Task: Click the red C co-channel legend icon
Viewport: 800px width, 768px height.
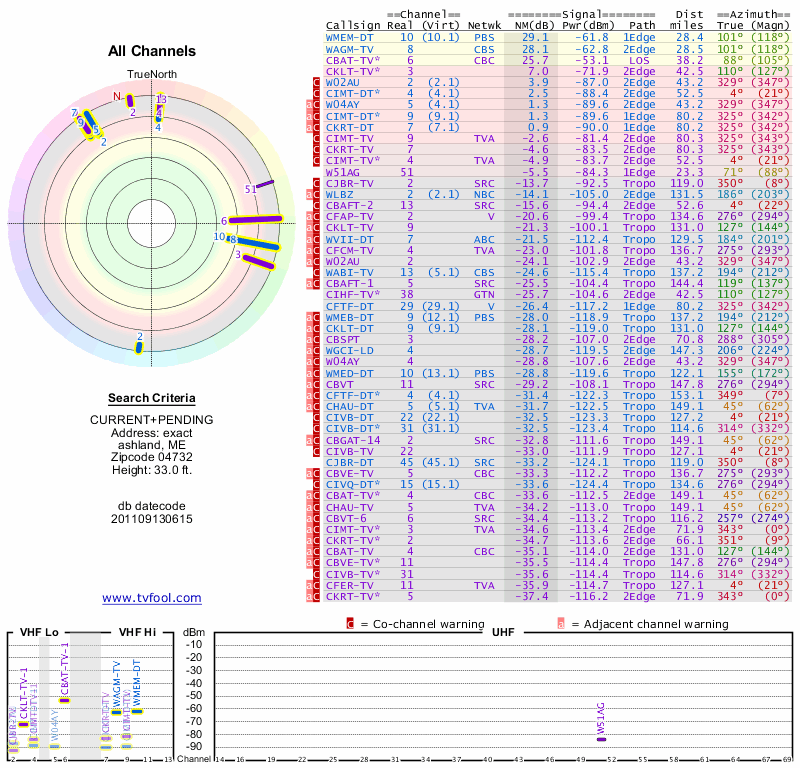Action: click(350, 623)
